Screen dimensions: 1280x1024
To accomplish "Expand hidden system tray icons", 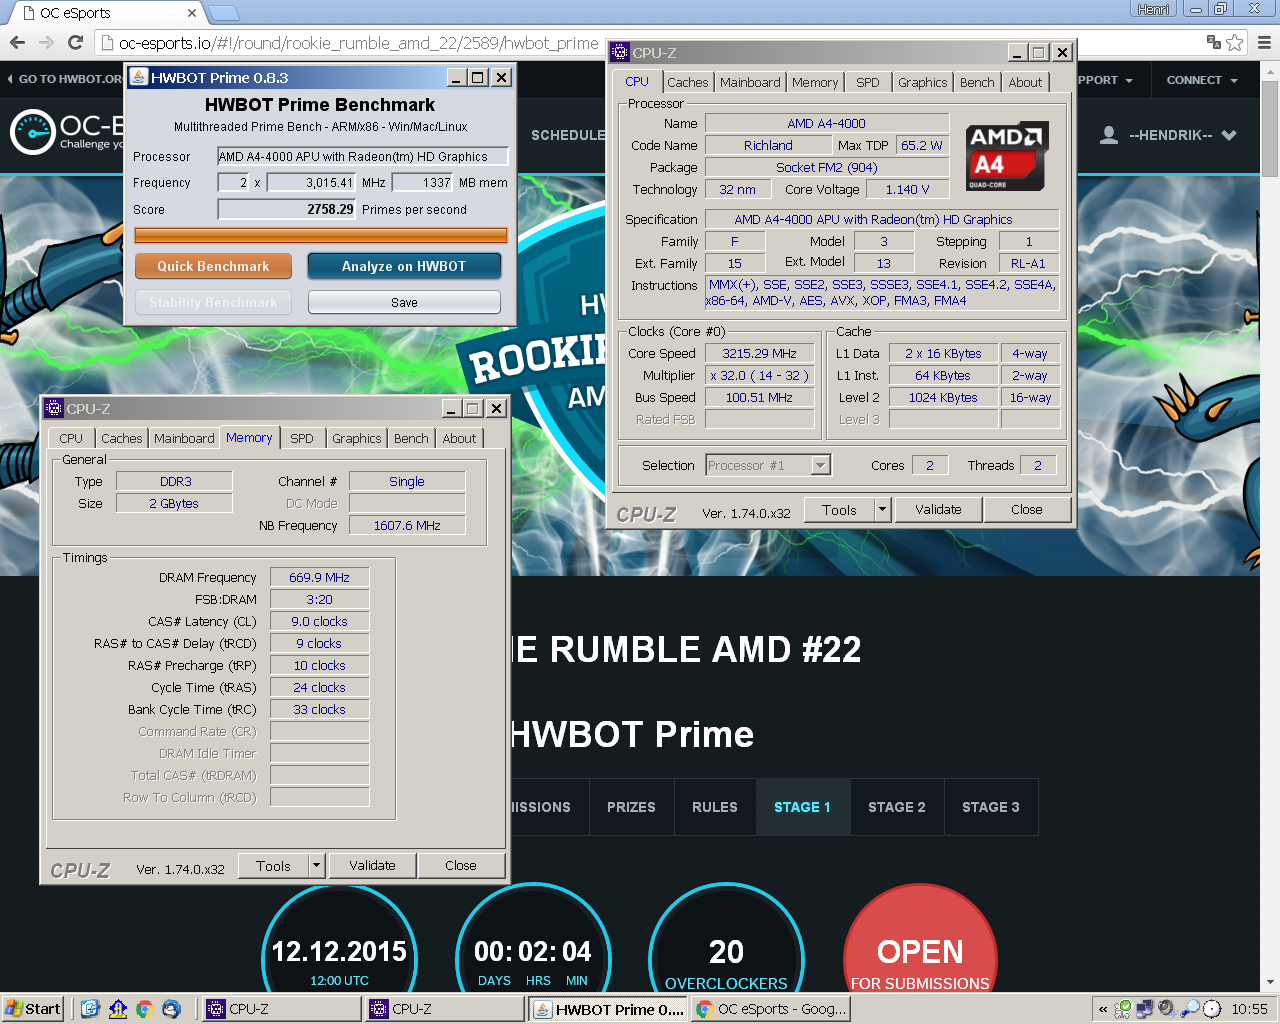I will pos(1103,1009).
